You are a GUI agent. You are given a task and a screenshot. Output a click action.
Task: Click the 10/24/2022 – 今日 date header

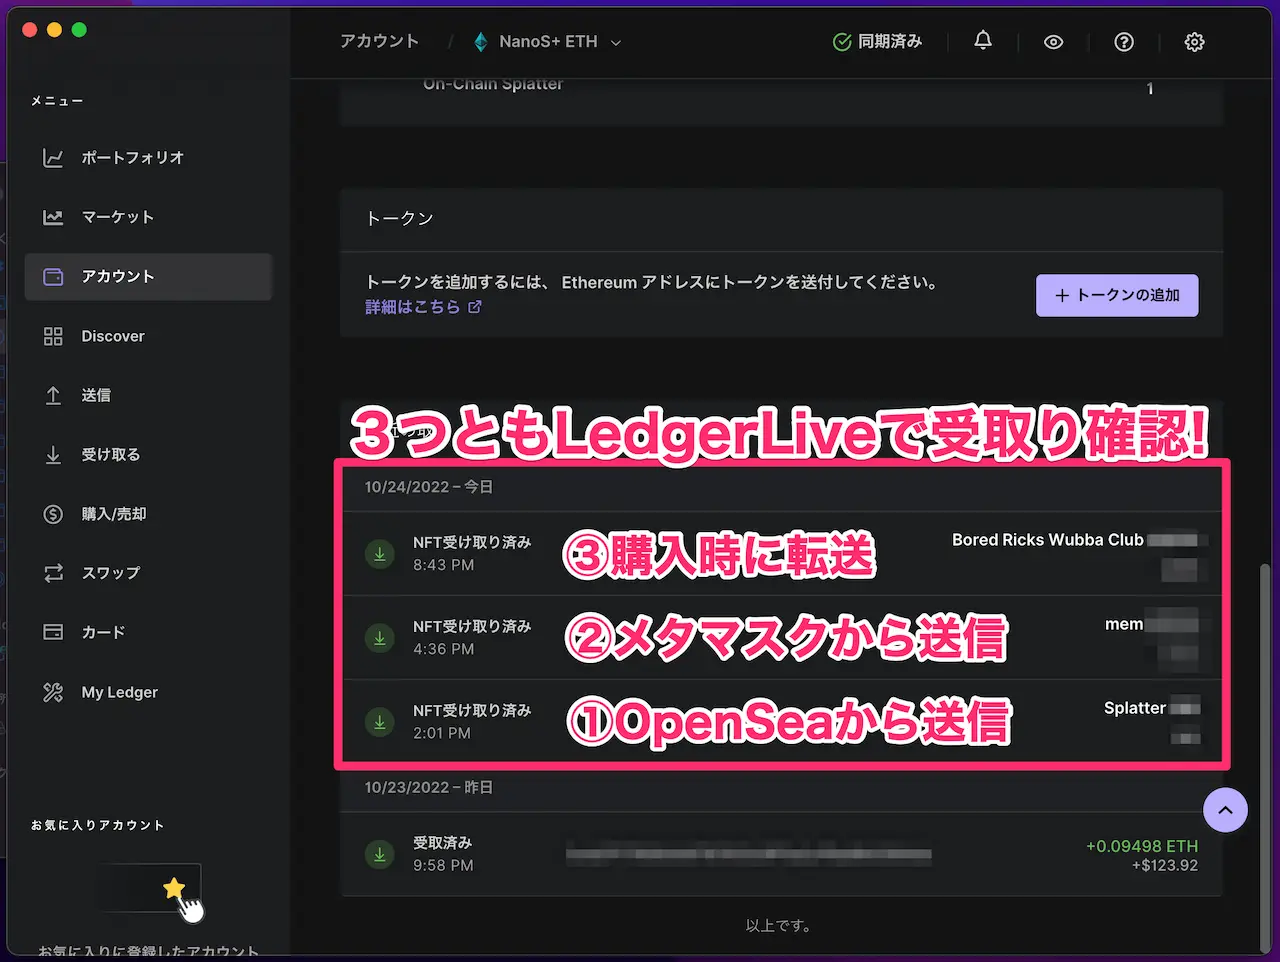(429, 487)
